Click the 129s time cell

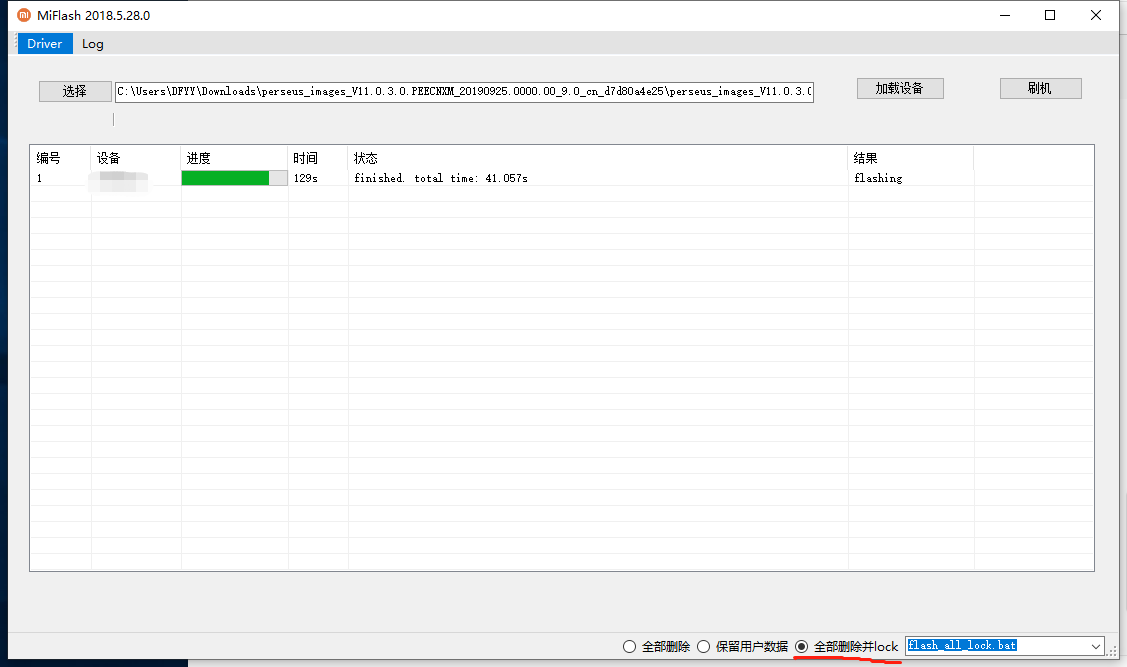(305, 178)
